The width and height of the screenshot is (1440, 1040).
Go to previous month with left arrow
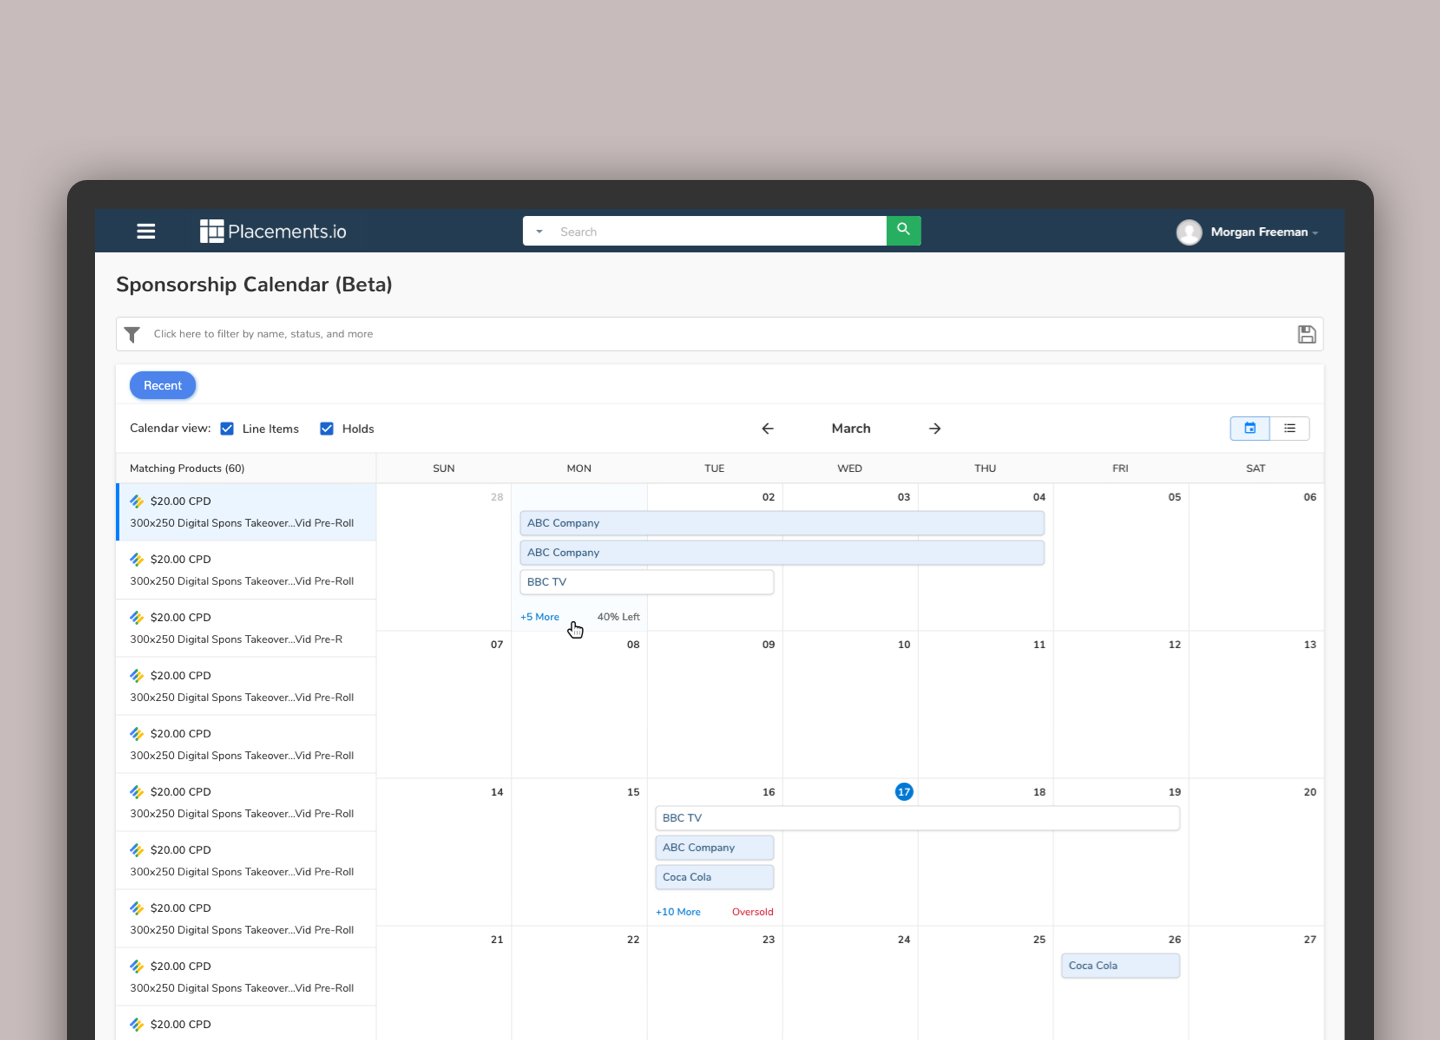tap(768, 428)
